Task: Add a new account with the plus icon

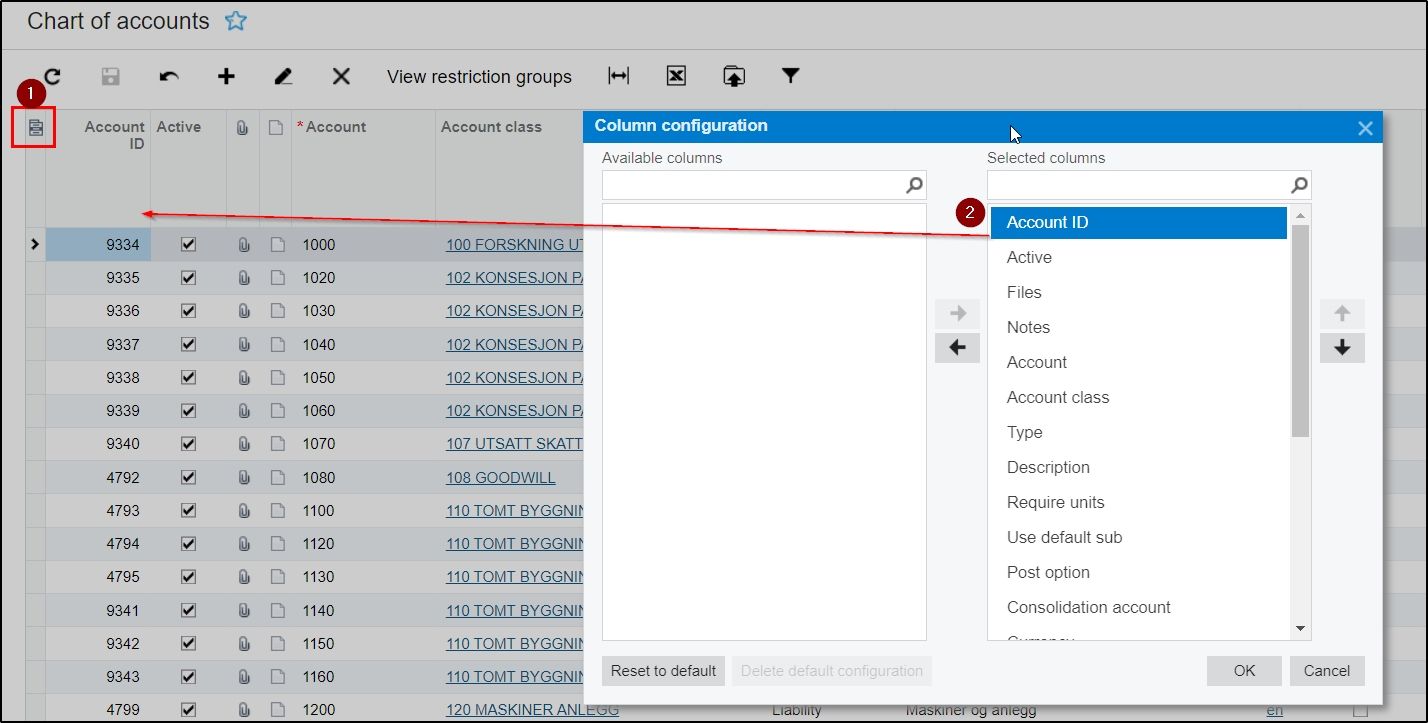Action: coord(226,76)
